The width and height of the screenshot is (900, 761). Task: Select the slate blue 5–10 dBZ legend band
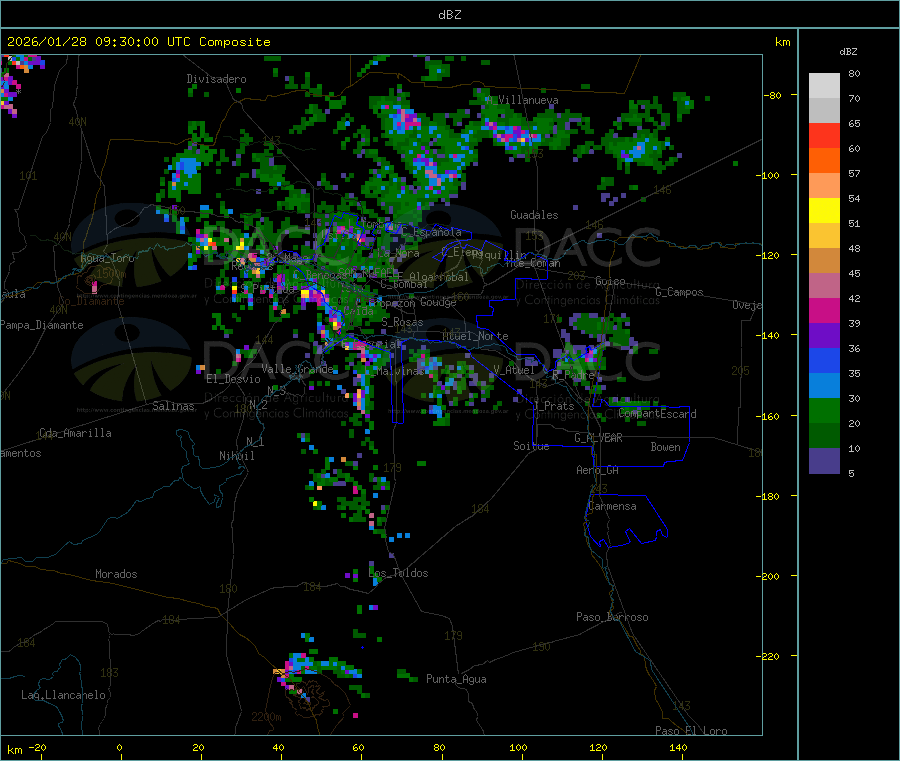(824, 461)
